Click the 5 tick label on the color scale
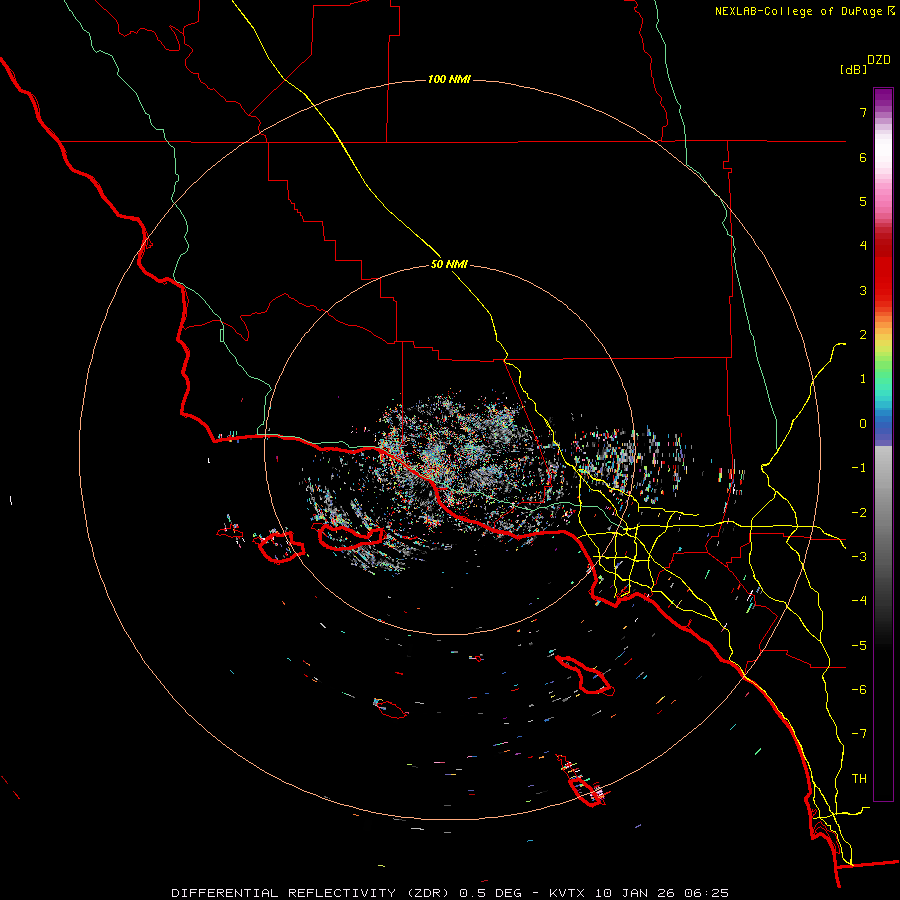 point(863,201)
